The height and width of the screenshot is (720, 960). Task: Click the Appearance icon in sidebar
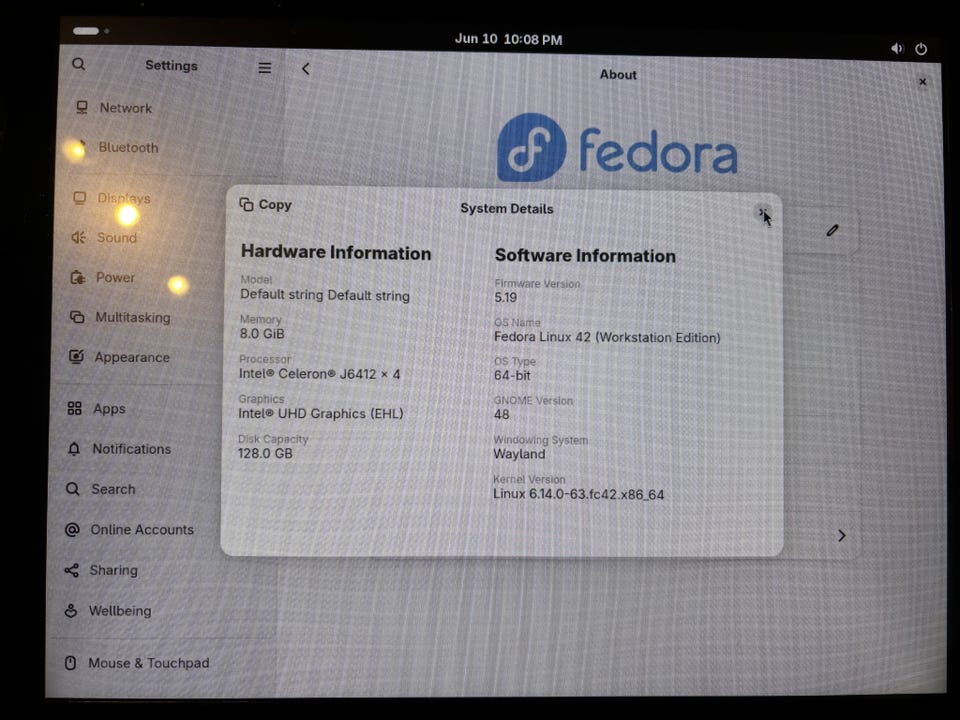[76, 356]
